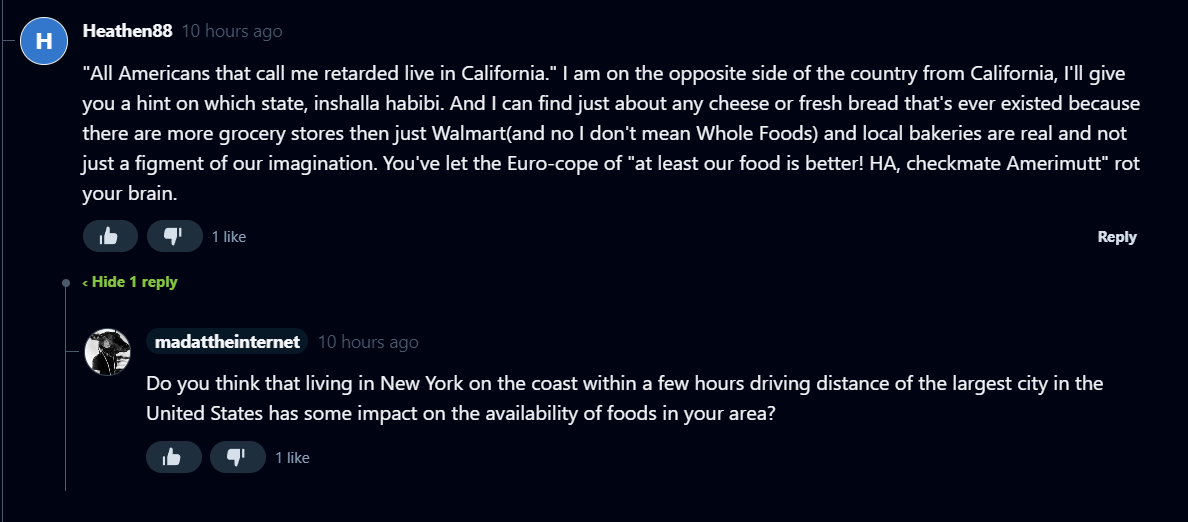Like Heathen88's comment with thumbs up
The height and width of the screenshot is (522, 1188).
point(110,236)
